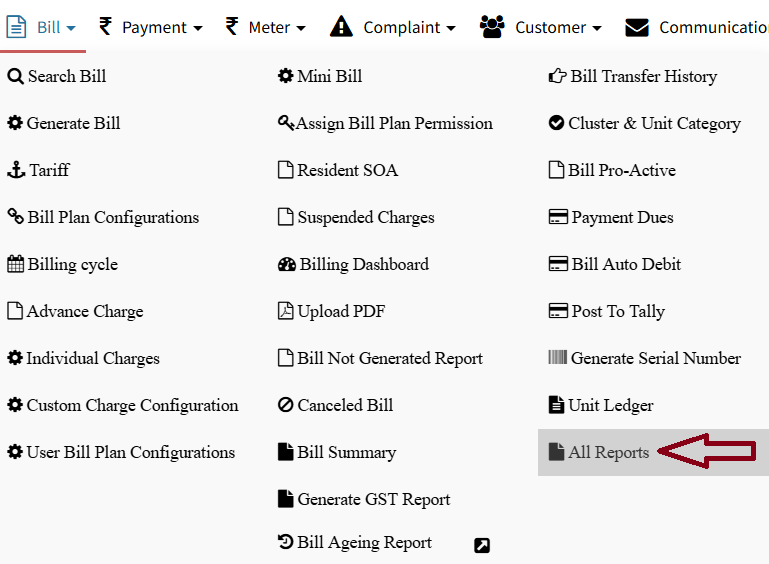
Task: Click the barcode icon for Generate Serial Number
Action: [558, 357]
